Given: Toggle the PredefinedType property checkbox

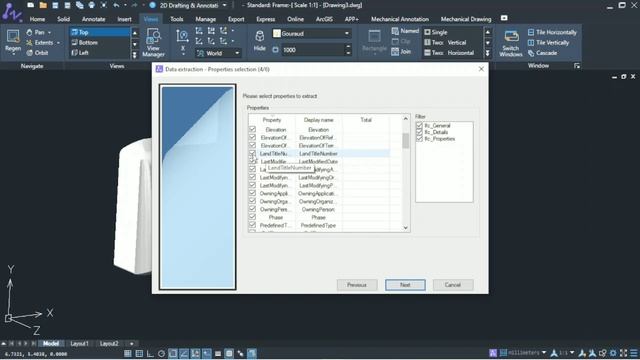Looking at the screenshot, I should pyautogui.click(x=252, y=225).
